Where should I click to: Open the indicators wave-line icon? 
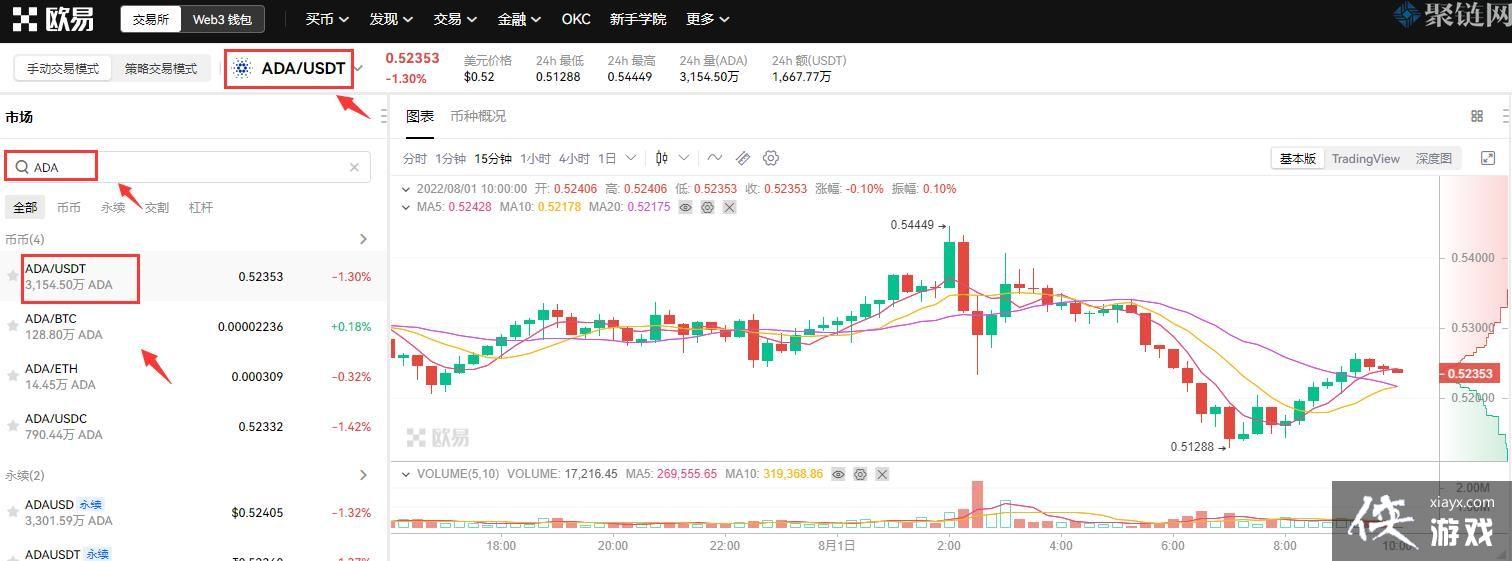[714, 158]
